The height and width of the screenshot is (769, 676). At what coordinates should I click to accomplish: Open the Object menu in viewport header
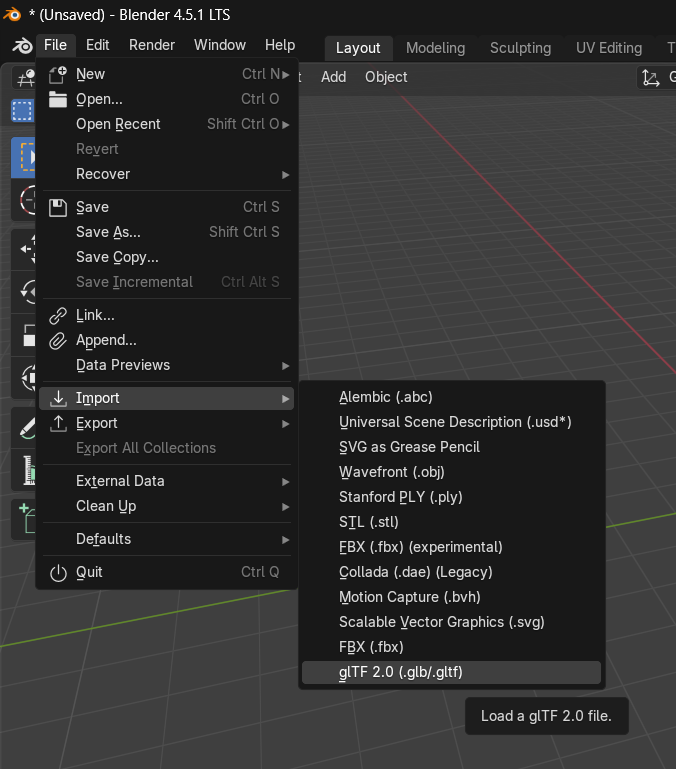click(386, 77)
